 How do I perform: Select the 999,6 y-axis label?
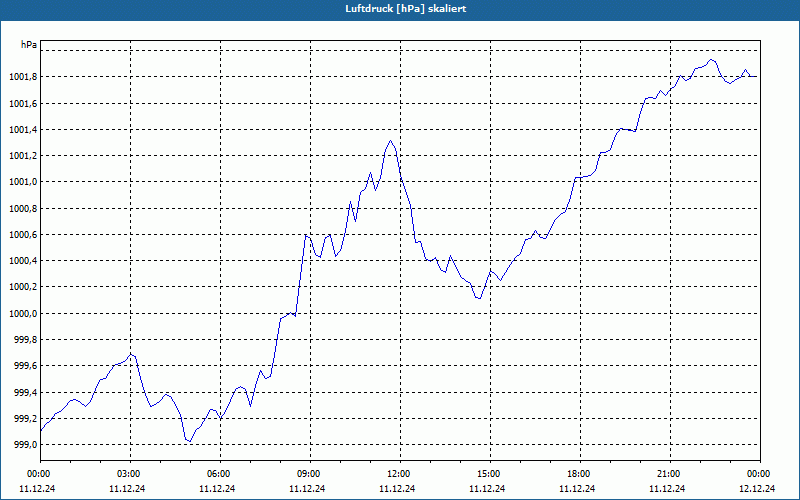25,366
